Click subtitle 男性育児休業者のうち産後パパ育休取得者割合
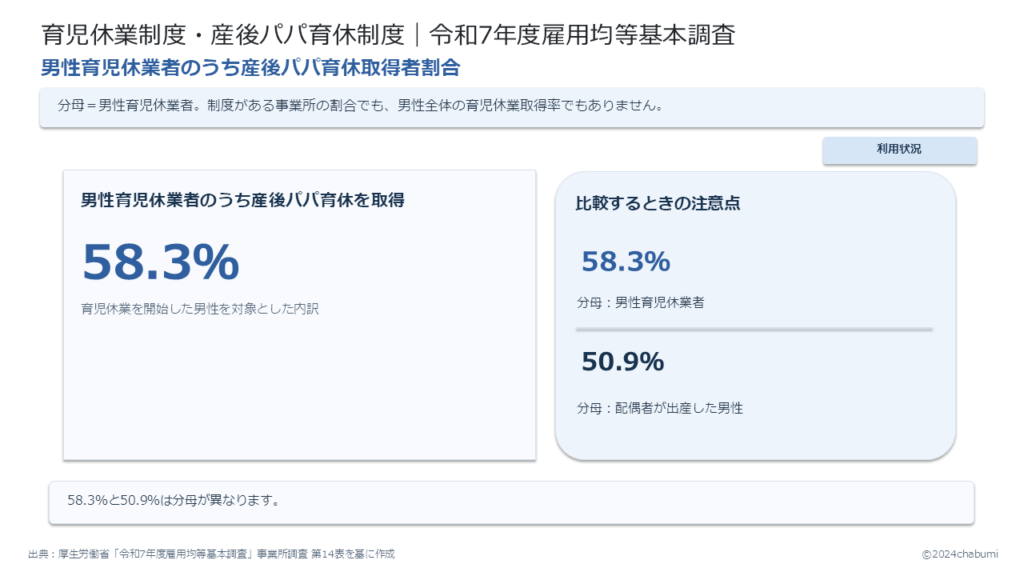The width and height of the screenshot is (1024, 576). coord(250,67)
